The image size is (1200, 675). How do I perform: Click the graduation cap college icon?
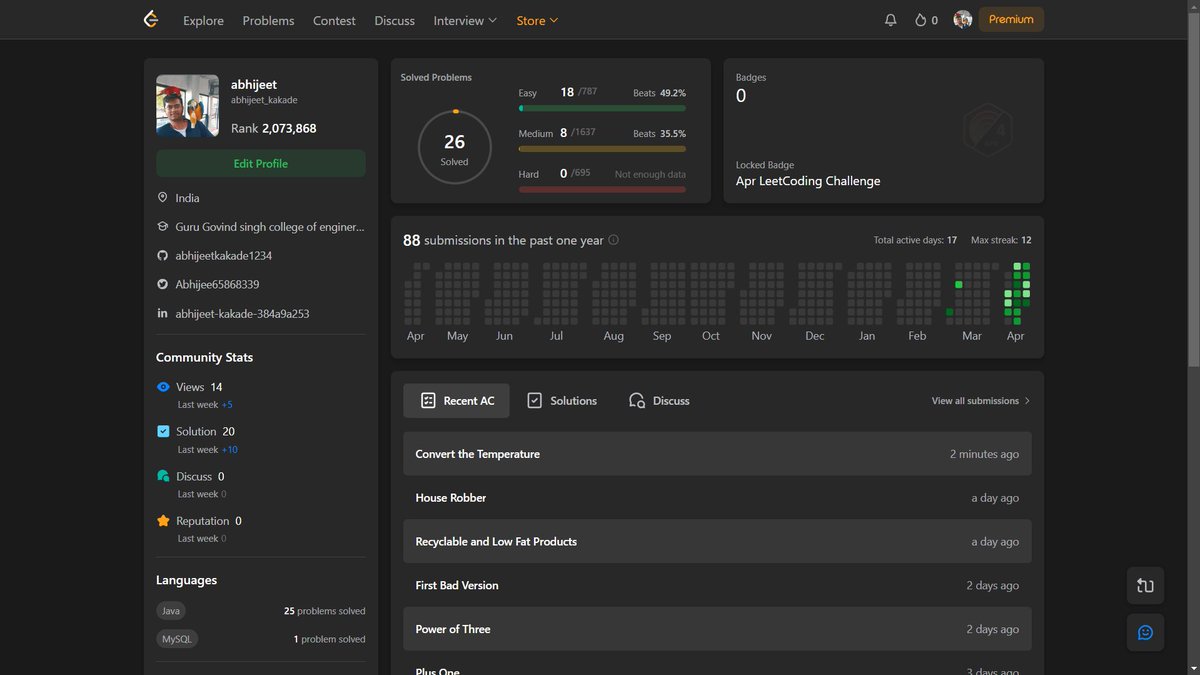(162, 227)
